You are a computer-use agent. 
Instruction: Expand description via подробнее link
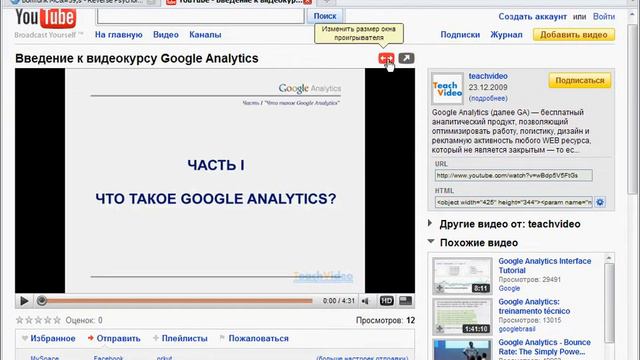click(x=488, y=98)
